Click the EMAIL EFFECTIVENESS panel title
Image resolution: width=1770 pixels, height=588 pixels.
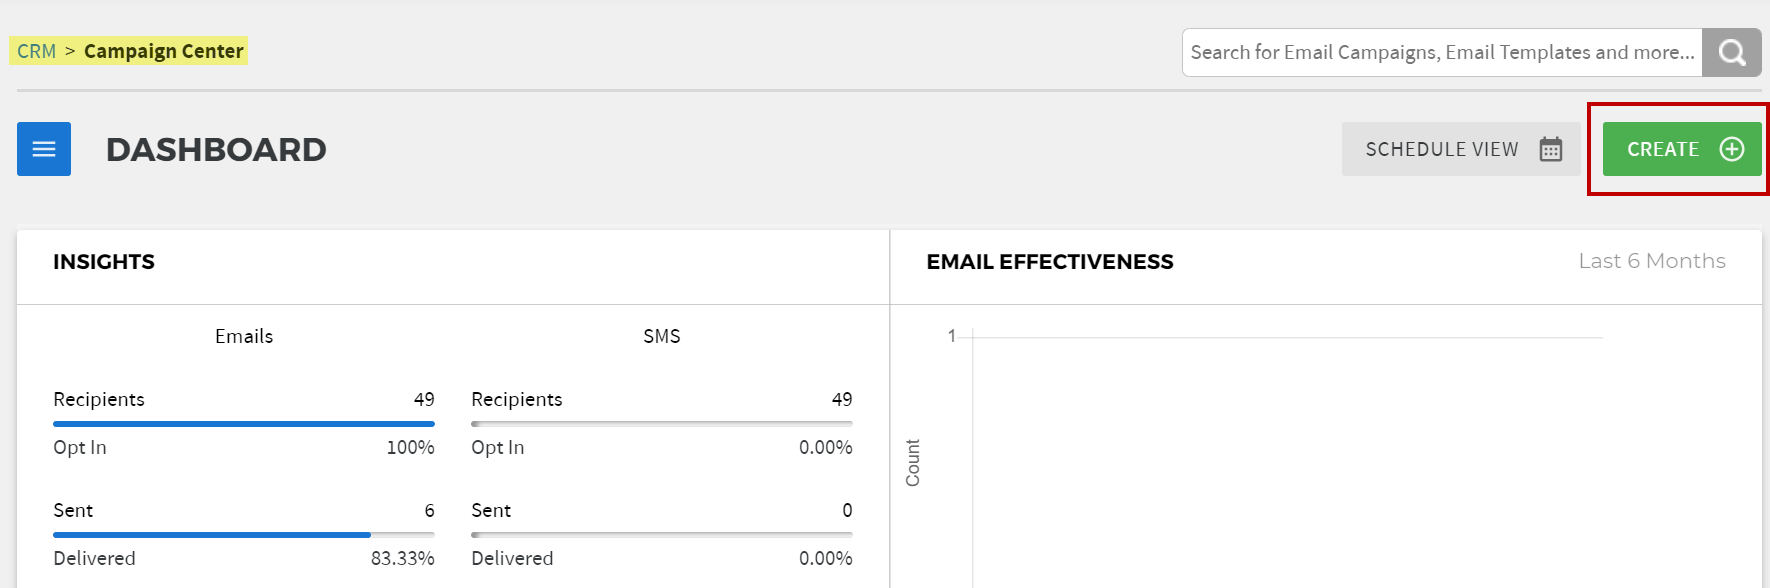click(1050, 262)
